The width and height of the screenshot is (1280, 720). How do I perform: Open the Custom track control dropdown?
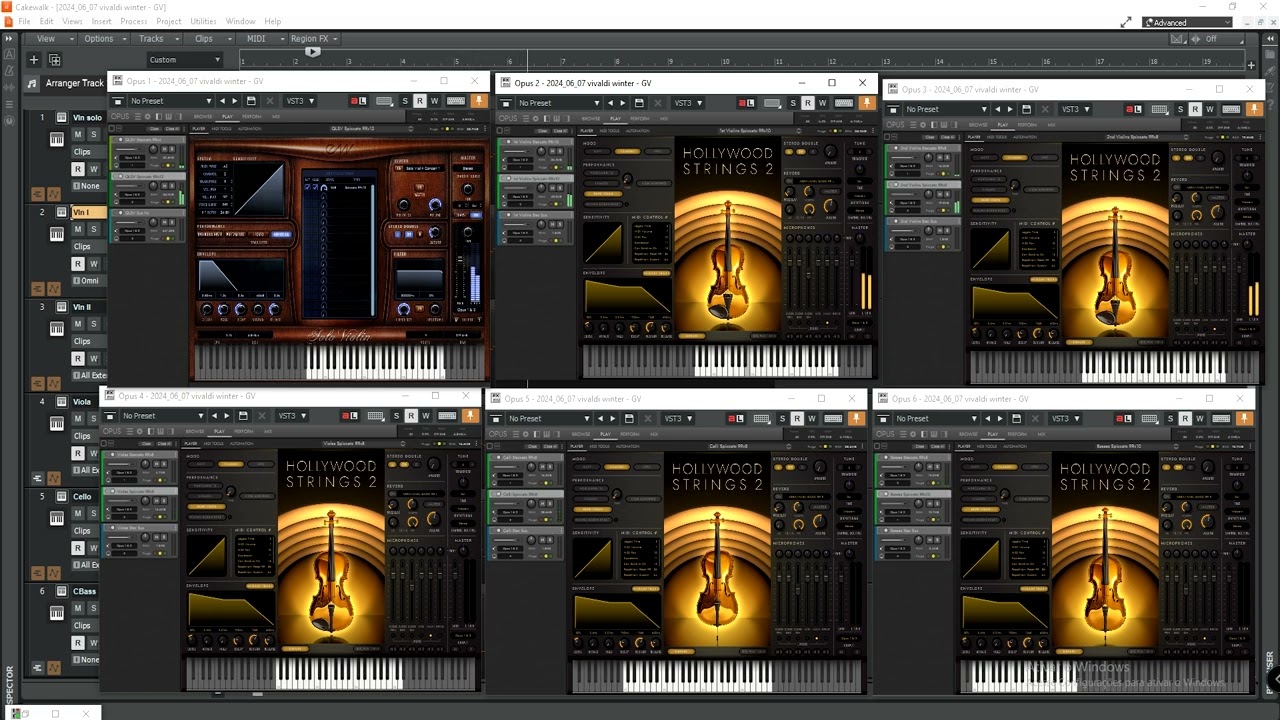[x=185, y=60]
